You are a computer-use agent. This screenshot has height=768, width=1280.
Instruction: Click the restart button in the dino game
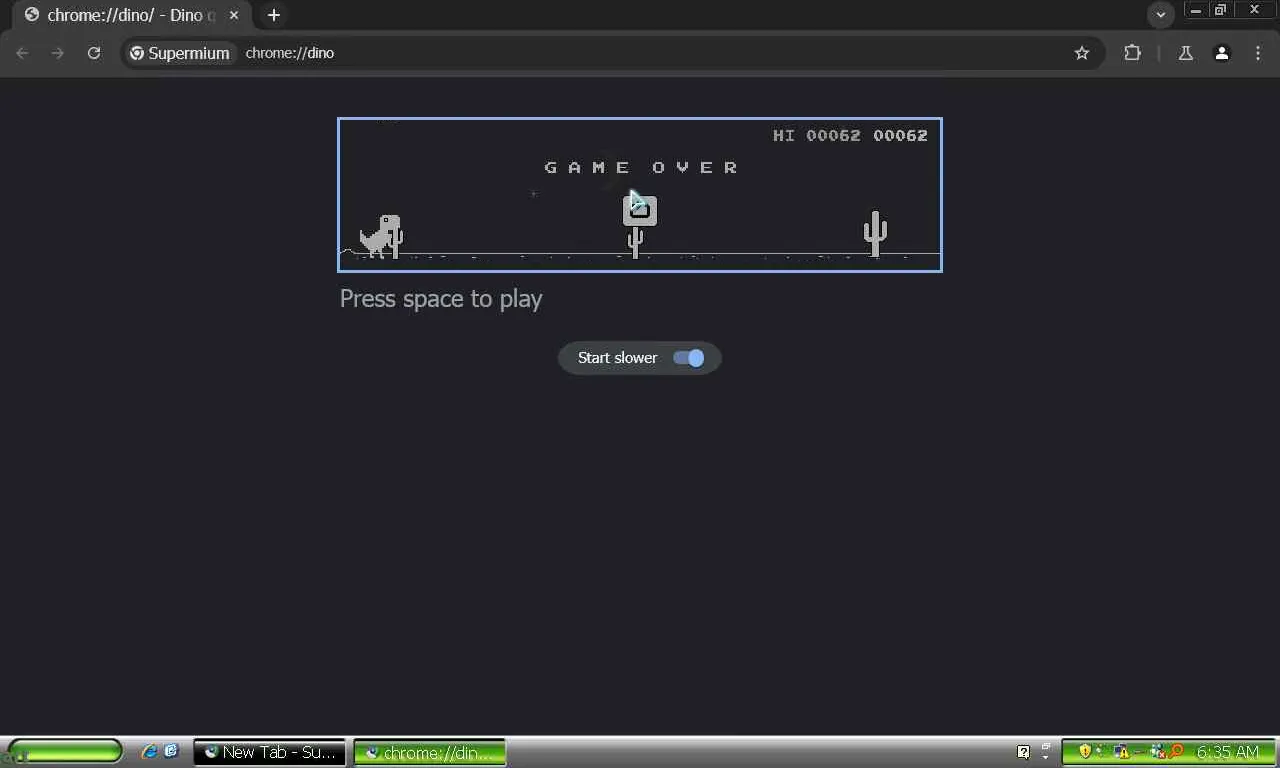click(640, 210)
